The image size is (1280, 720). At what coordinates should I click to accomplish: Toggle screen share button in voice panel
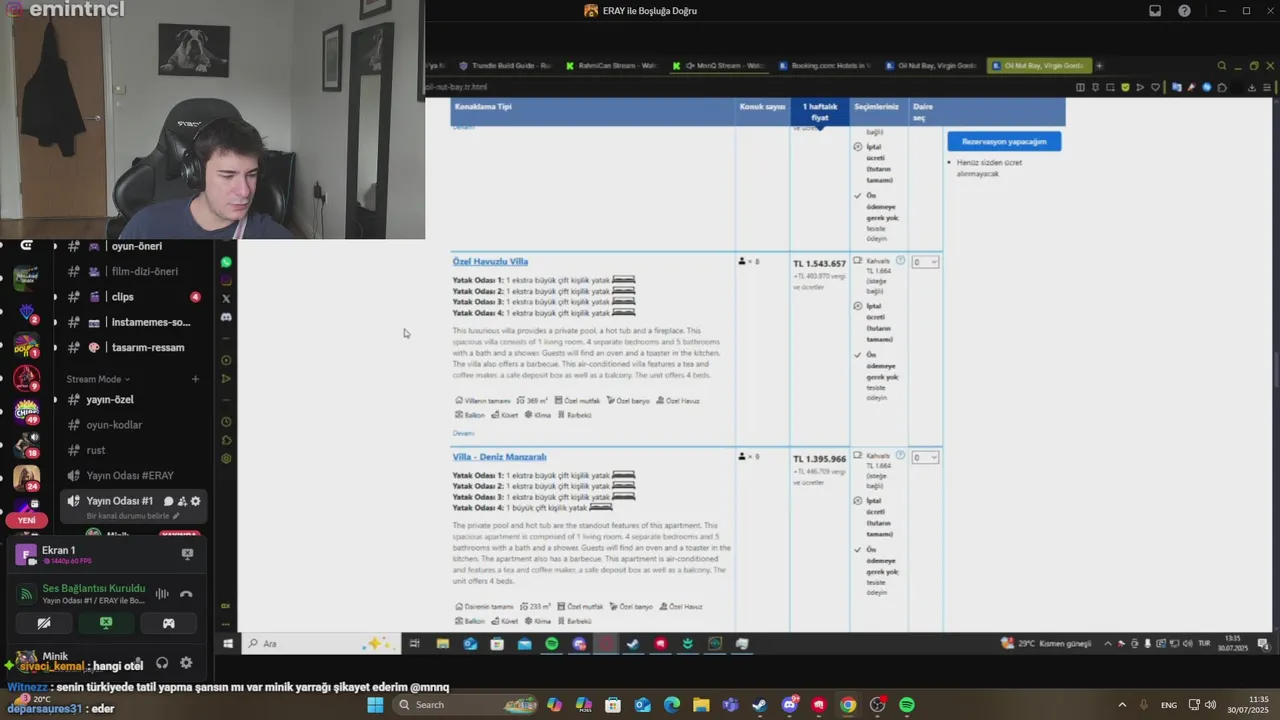pyautogui.click(x=106, y=623)
